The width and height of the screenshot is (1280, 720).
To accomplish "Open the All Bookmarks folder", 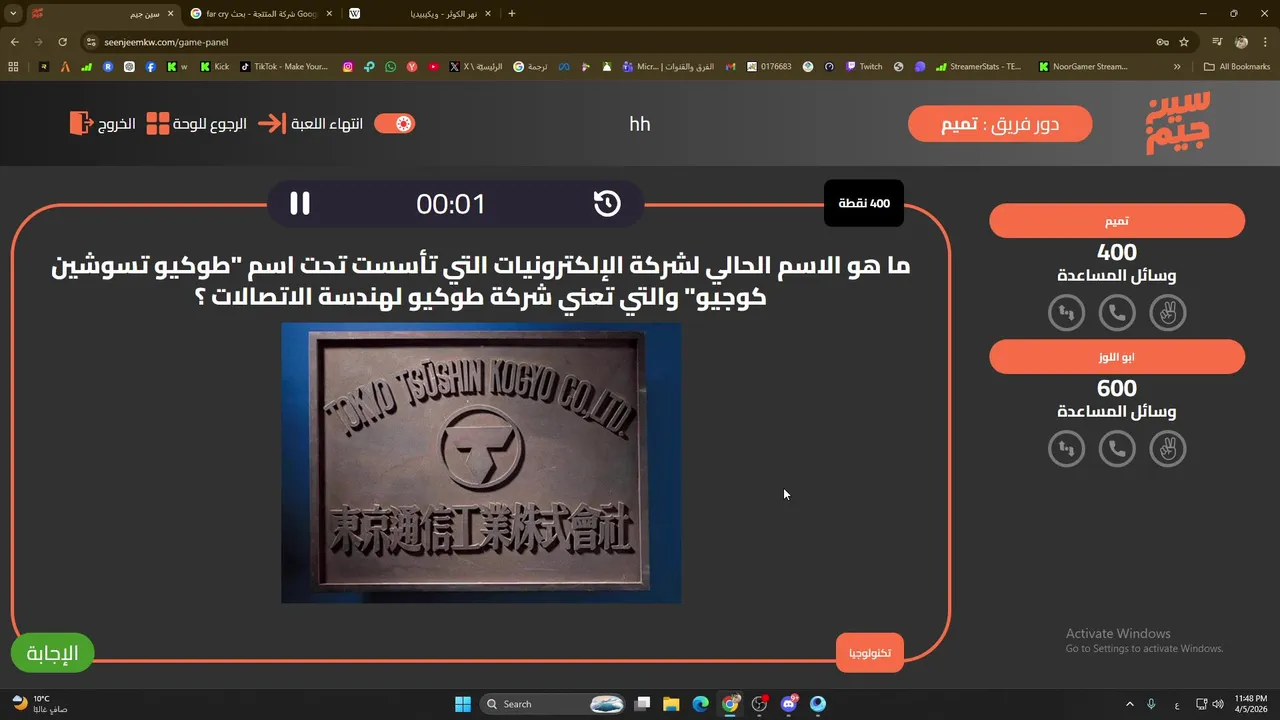I will pyautogui.click(x=1238, y=67).
